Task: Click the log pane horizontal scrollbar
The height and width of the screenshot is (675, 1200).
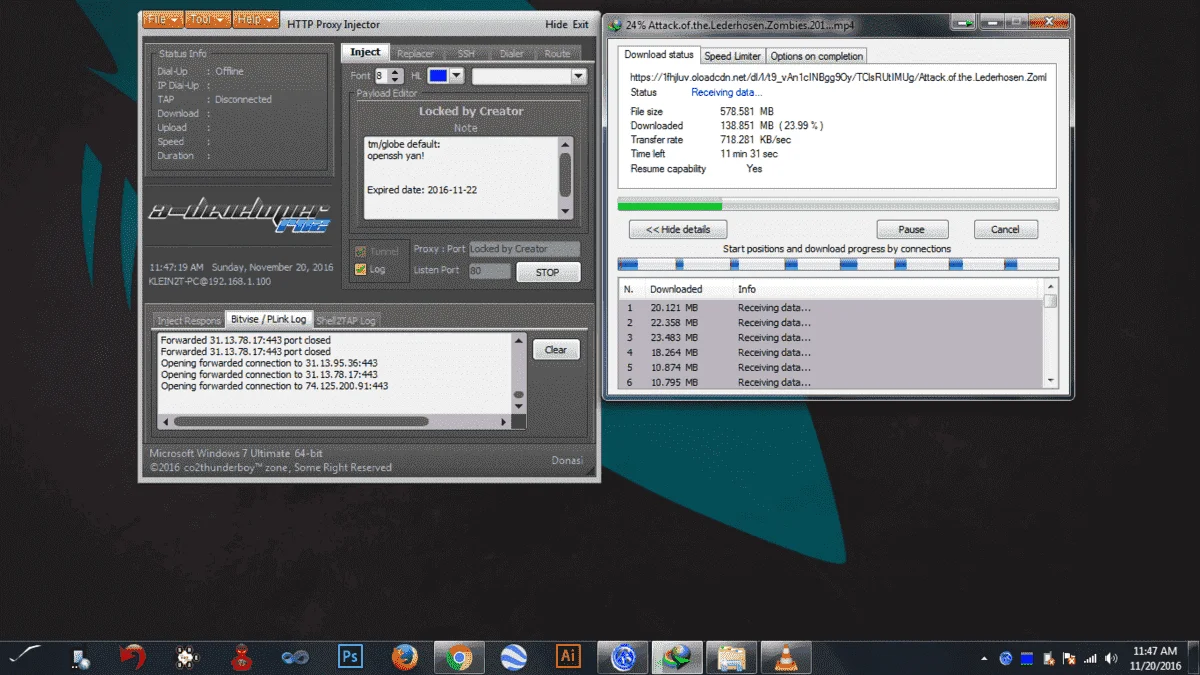Action: coord(337,421)
